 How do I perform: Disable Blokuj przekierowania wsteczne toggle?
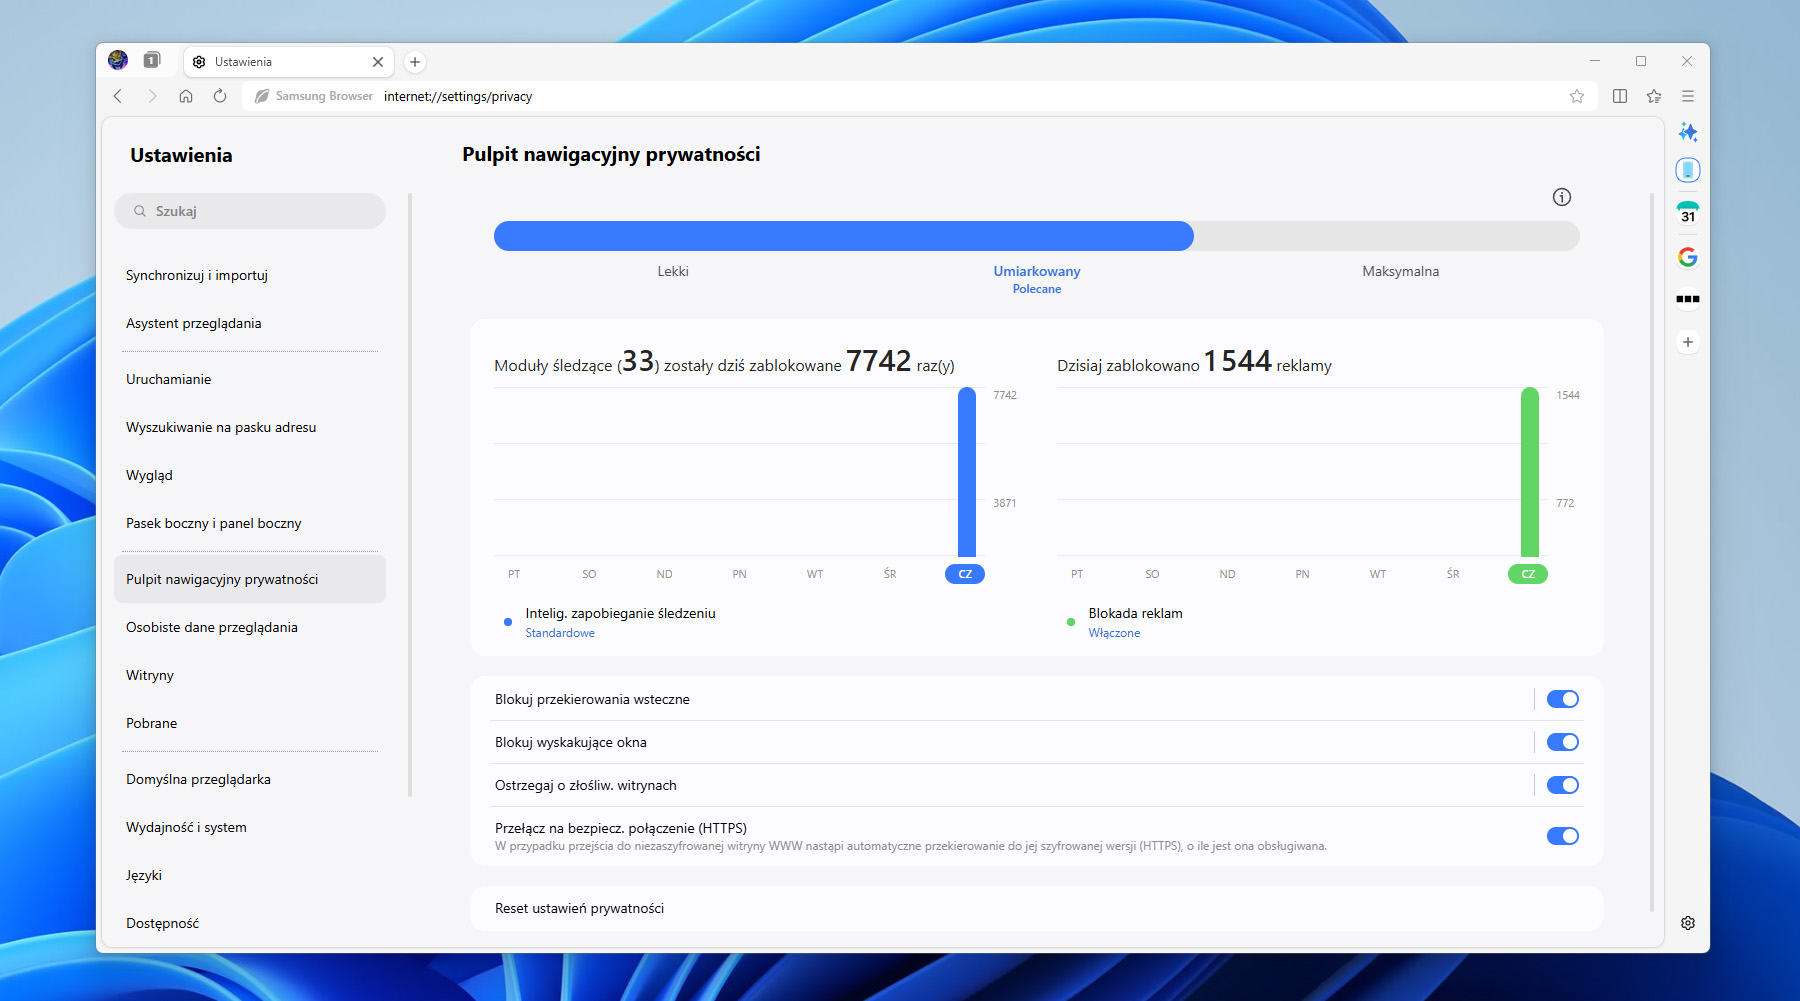[1562, 699]
